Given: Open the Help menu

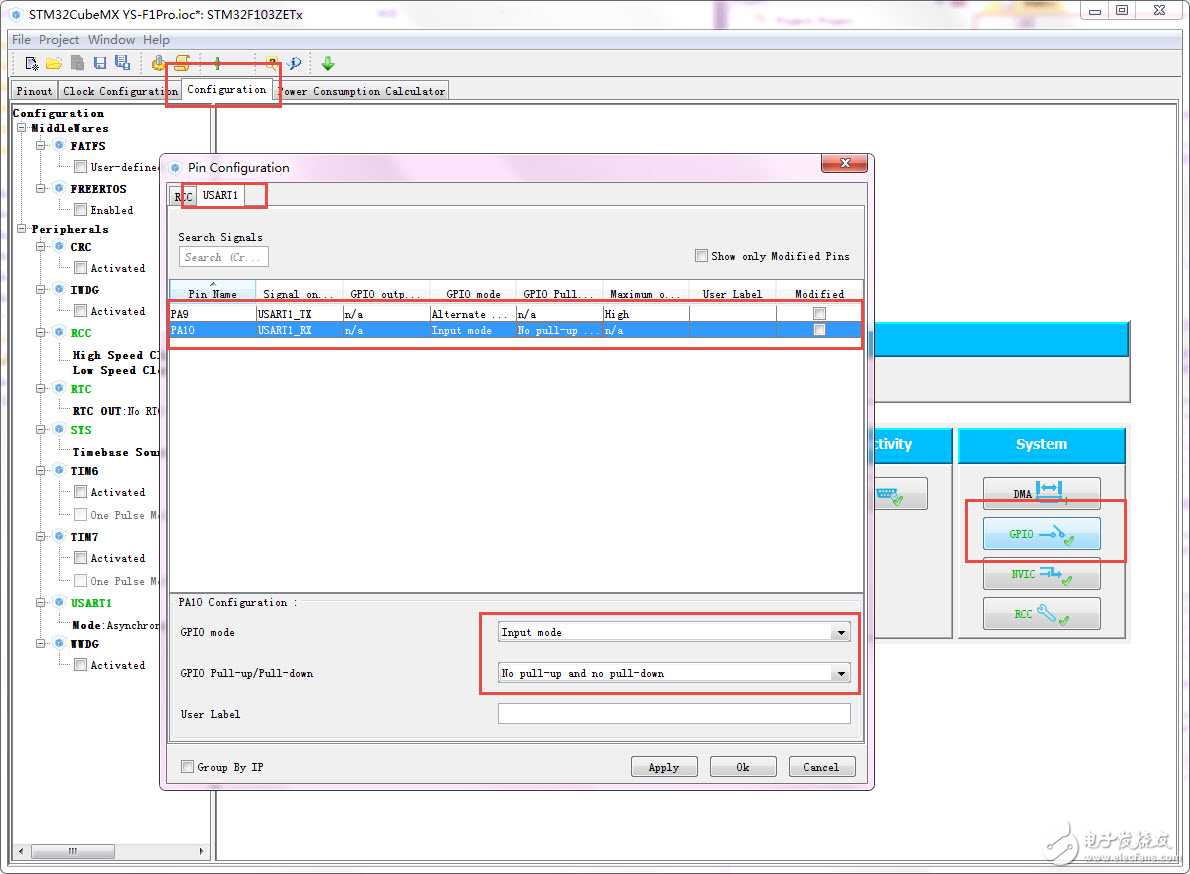Looking at the screenshot, I should point(156,39).
